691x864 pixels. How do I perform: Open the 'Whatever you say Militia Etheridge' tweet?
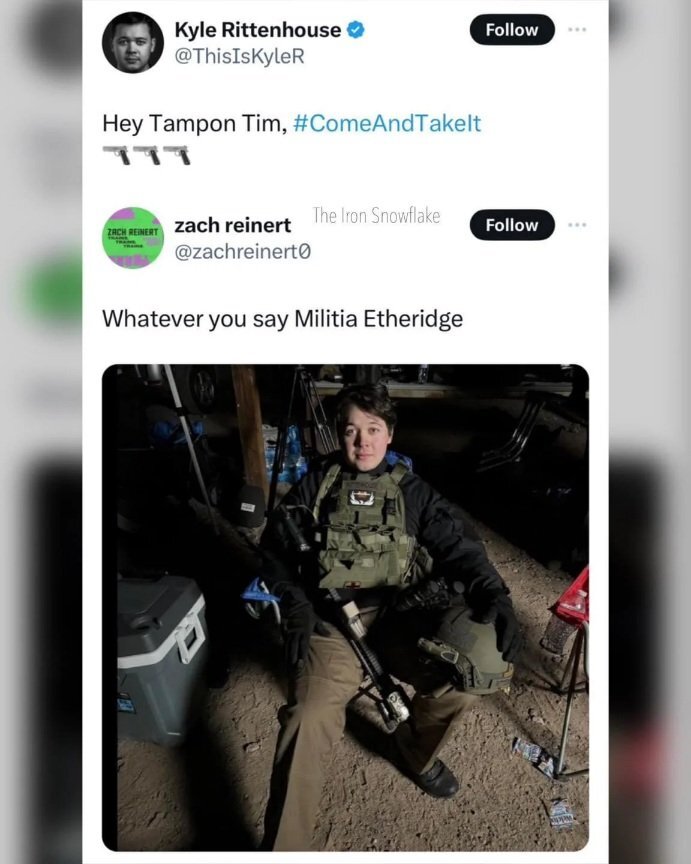283,319
